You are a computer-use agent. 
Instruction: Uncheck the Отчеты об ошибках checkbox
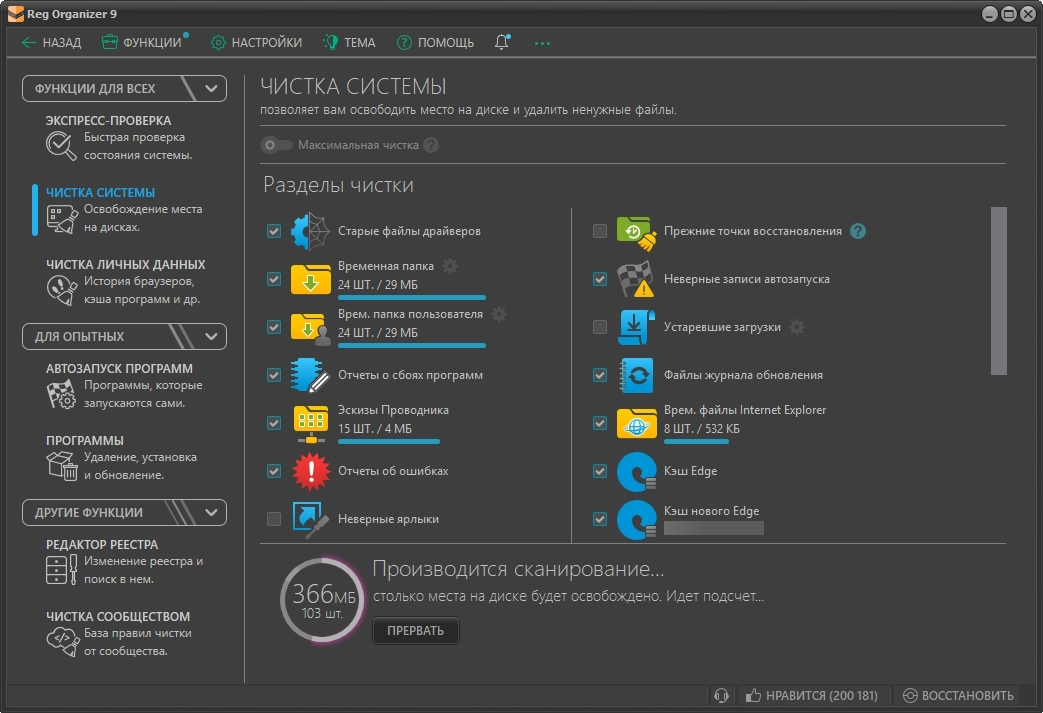point(274,471)
